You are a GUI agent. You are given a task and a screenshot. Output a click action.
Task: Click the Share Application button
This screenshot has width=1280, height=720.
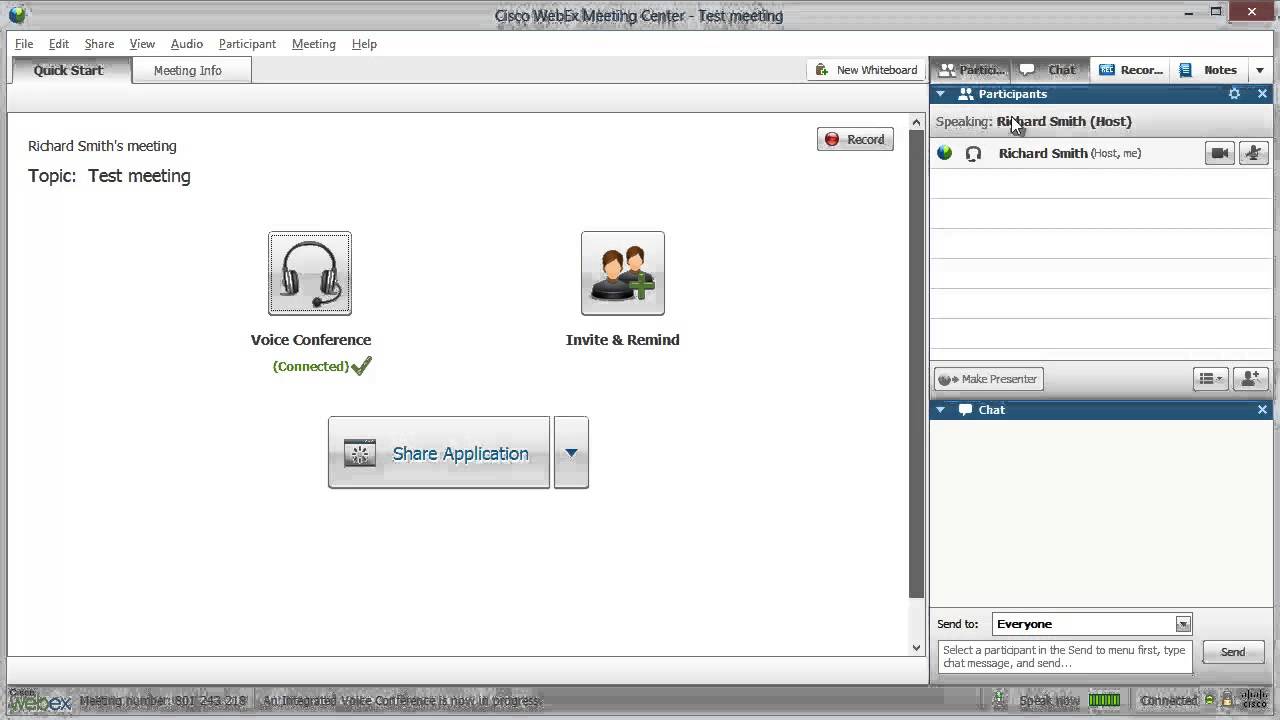[439, 453]
